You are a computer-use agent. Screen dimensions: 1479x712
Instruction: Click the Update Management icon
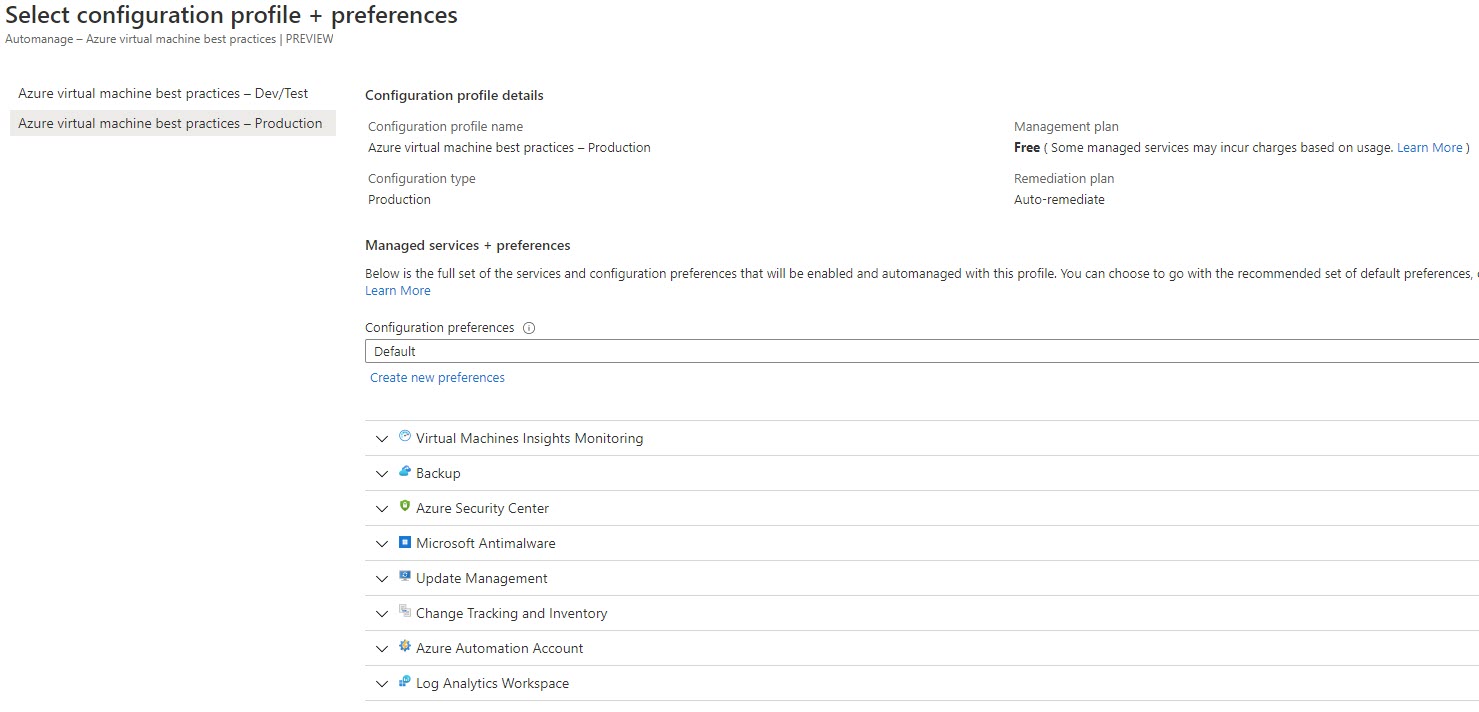[405, 576]
